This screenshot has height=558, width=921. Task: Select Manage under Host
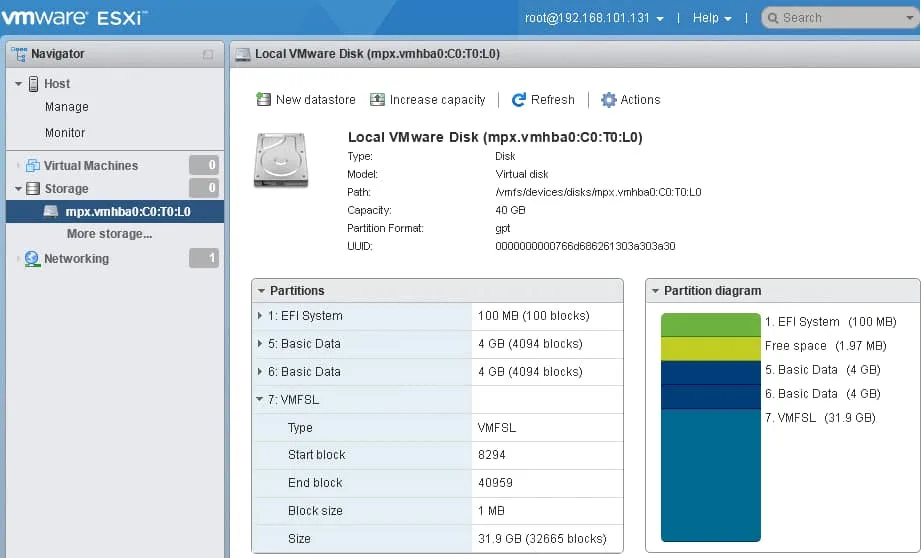pos(66,107)
